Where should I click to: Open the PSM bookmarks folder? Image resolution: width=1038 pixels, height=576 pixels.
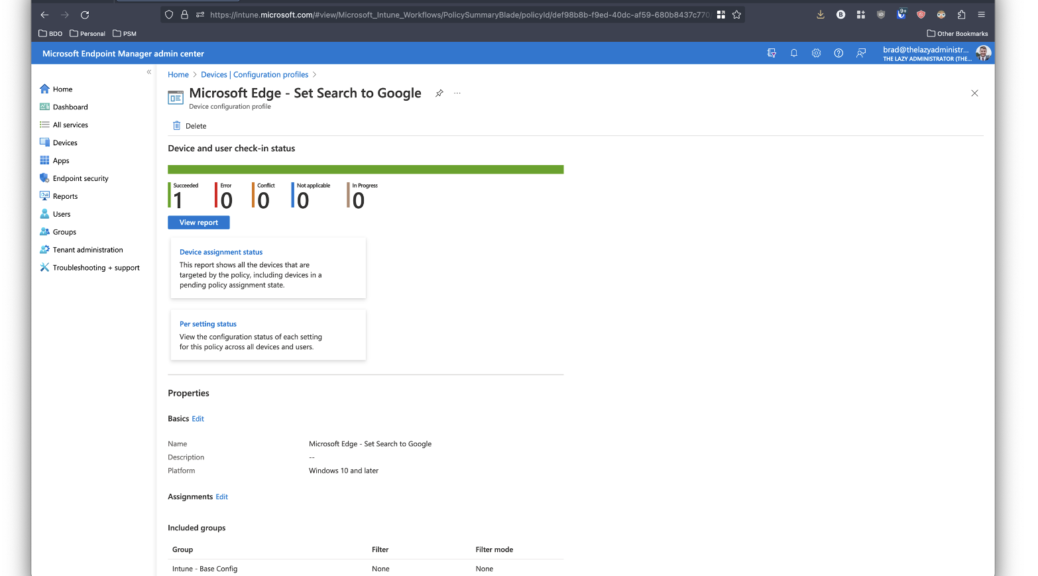(x=124, y=33)
